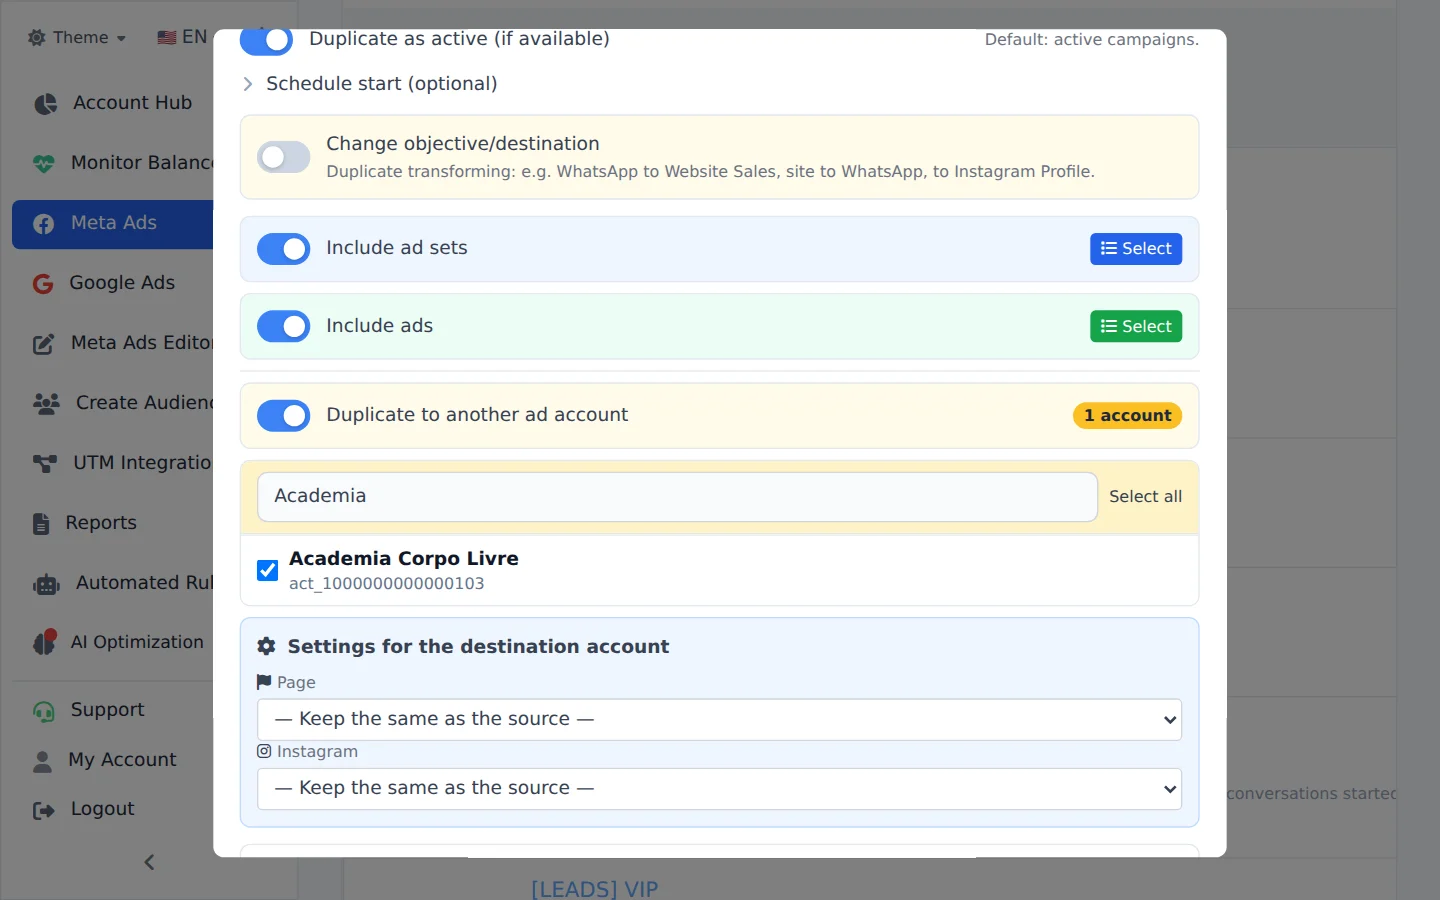1440x900 pixels.
Task: Toggle Include ad sets switch
Action: point(283,249)
